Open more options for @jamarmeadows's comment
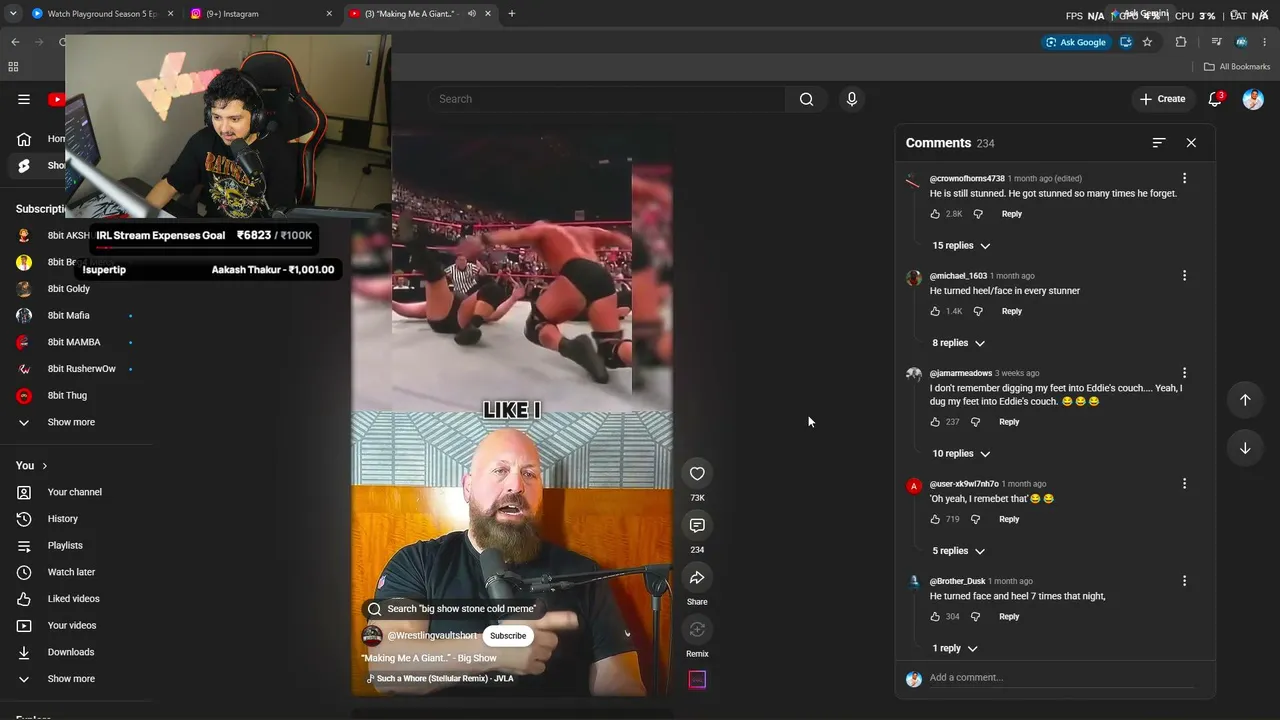 point(1185,373)
